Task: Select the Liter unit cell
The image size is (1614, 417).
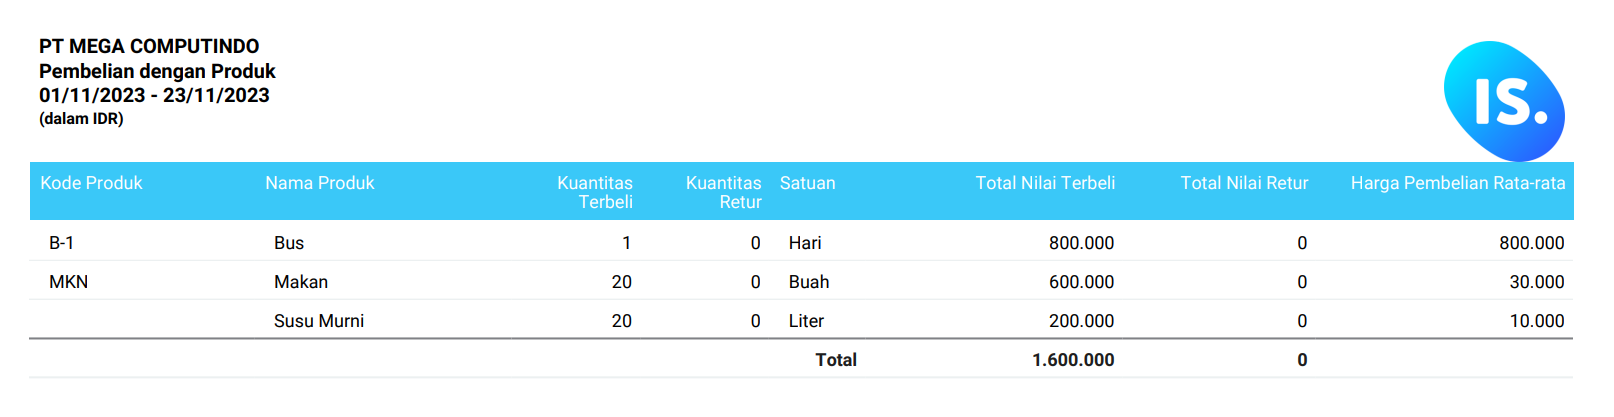Action: pos(806,321)
